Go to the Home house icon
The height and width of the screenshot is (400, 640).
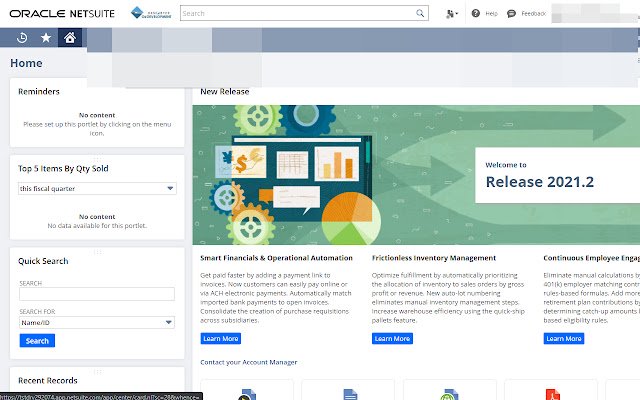70,38
